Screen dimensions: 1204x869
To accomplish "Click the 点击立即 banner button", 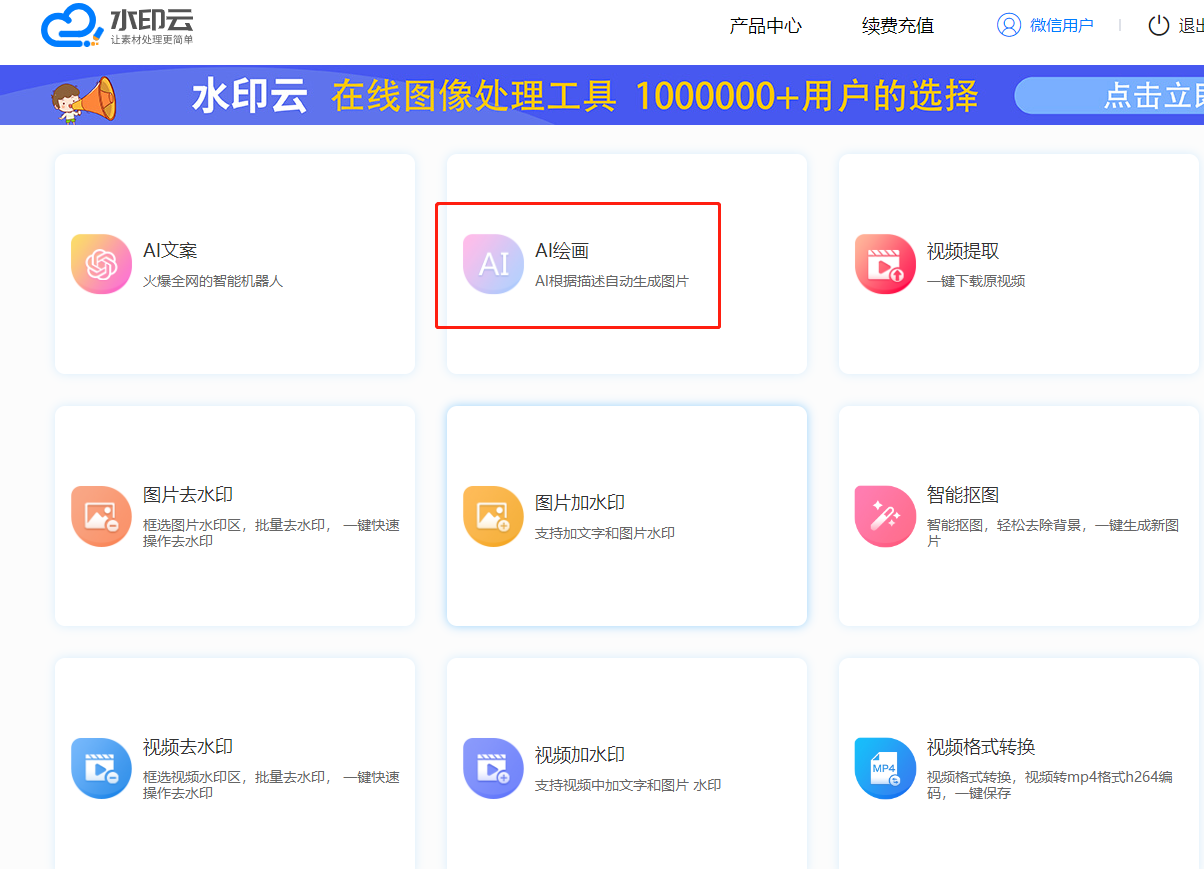I will (x=1109, y=96).
